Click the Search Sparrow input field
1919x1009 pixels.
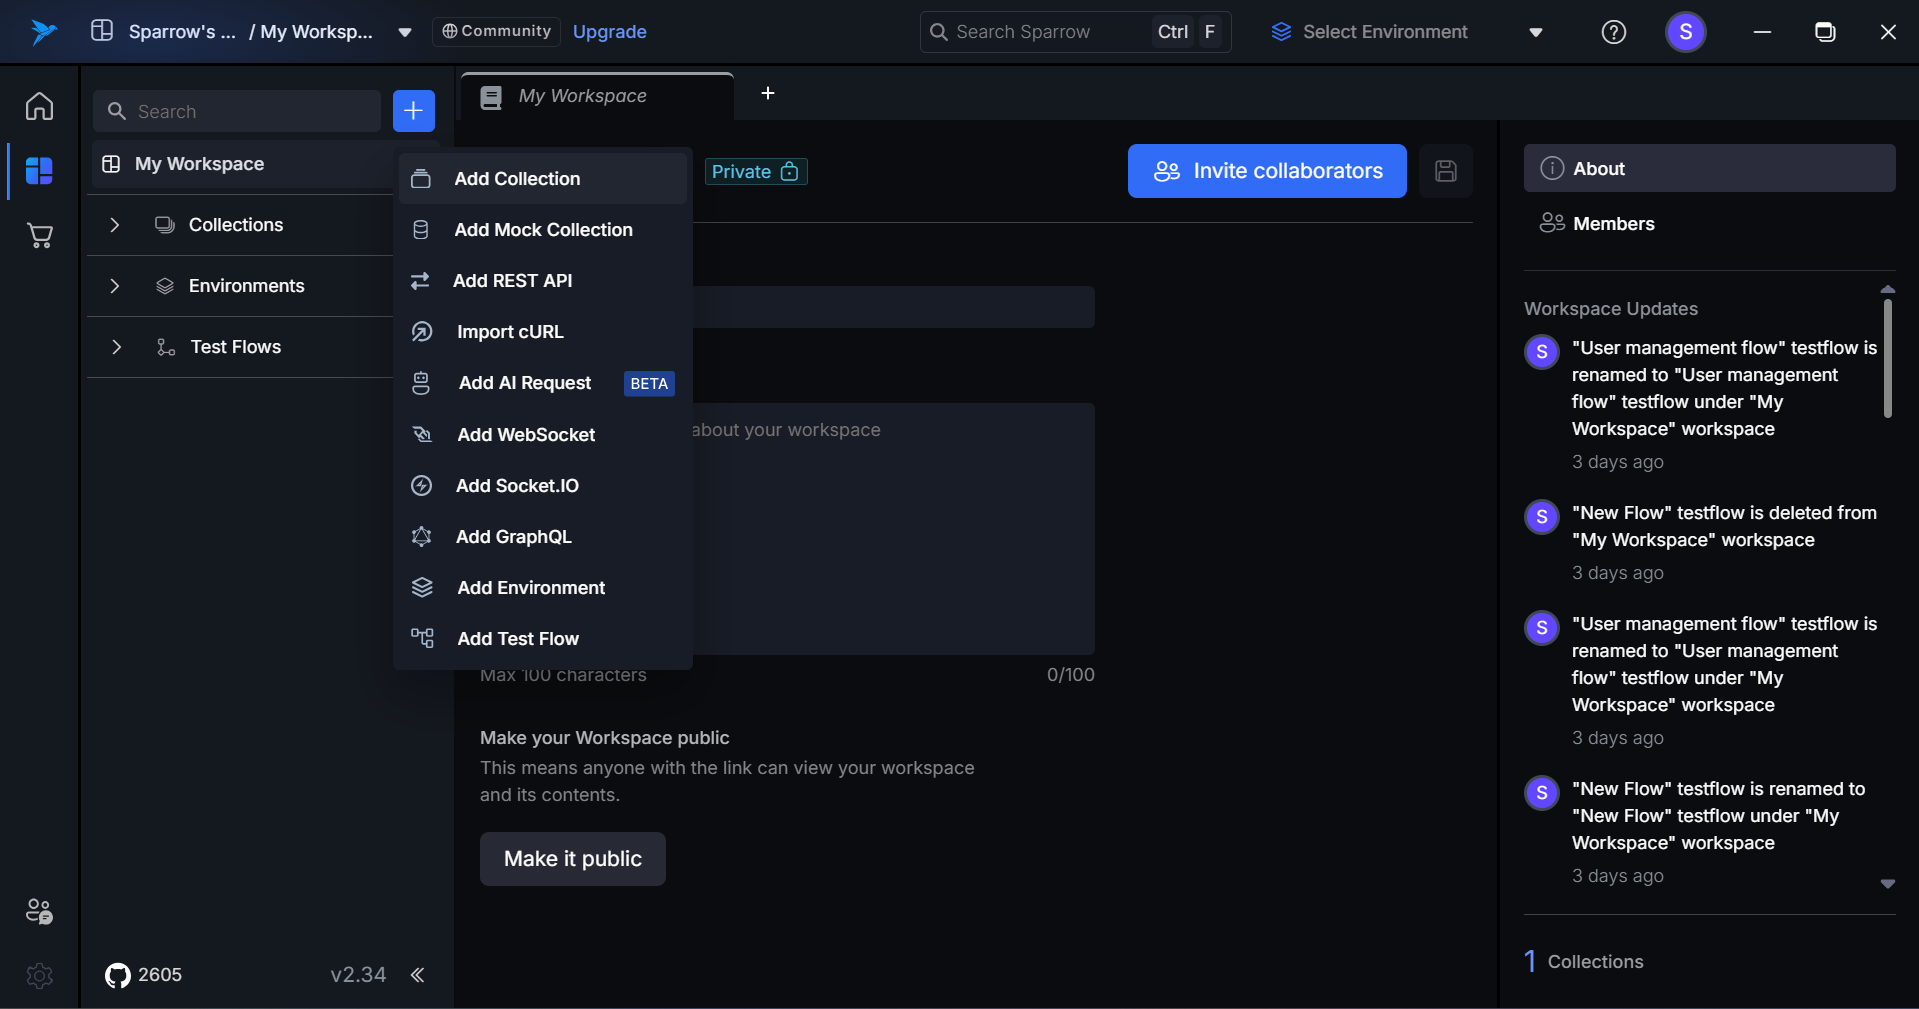click(x=1040, y=32)
